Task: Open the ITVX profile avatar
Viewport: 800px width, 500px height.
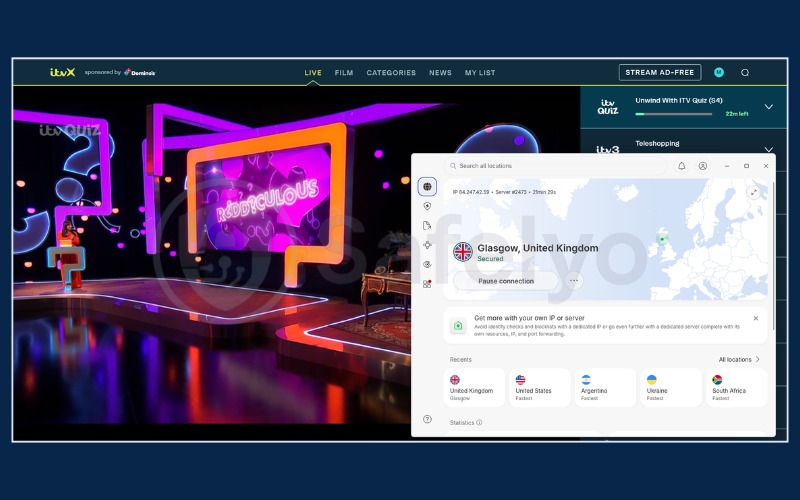Action: click(719, 72)
